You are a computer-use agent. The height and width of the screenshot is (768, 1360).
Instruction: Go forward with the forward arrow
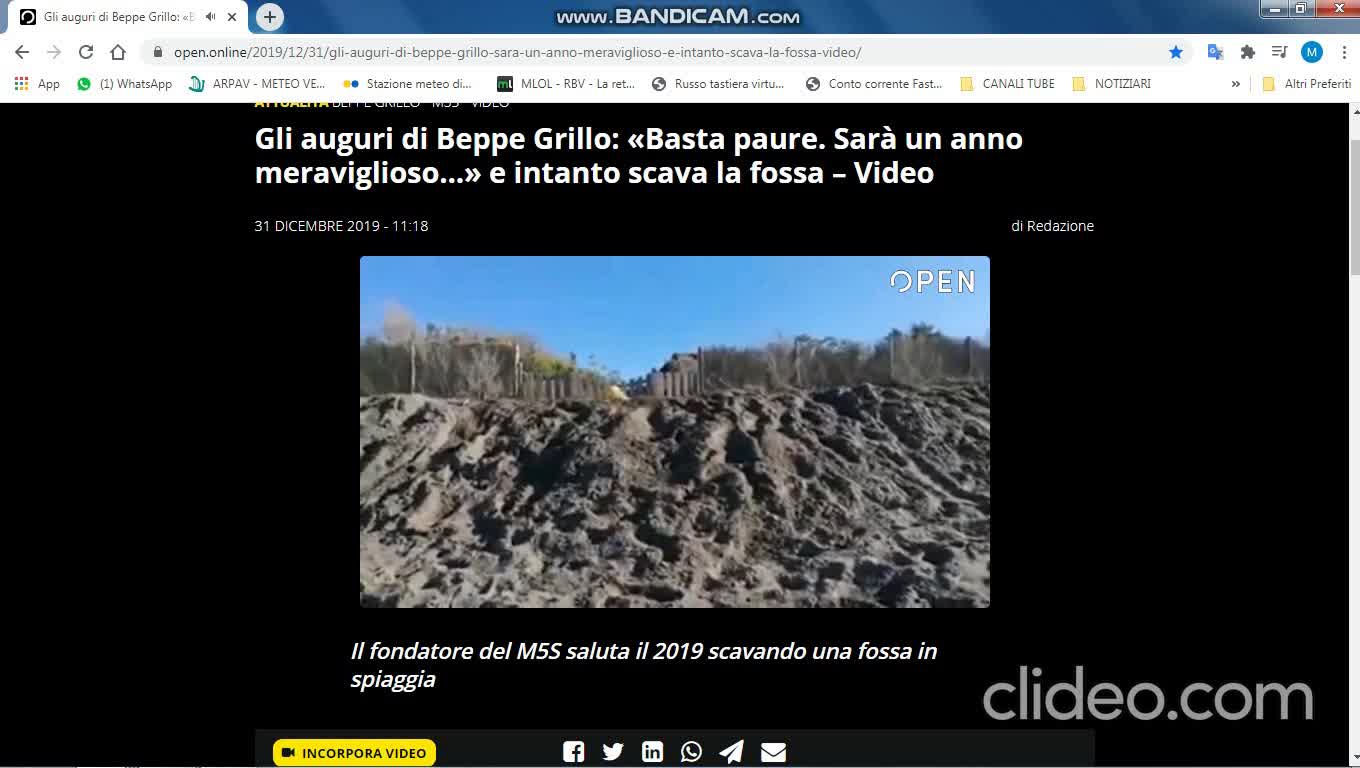54,52
